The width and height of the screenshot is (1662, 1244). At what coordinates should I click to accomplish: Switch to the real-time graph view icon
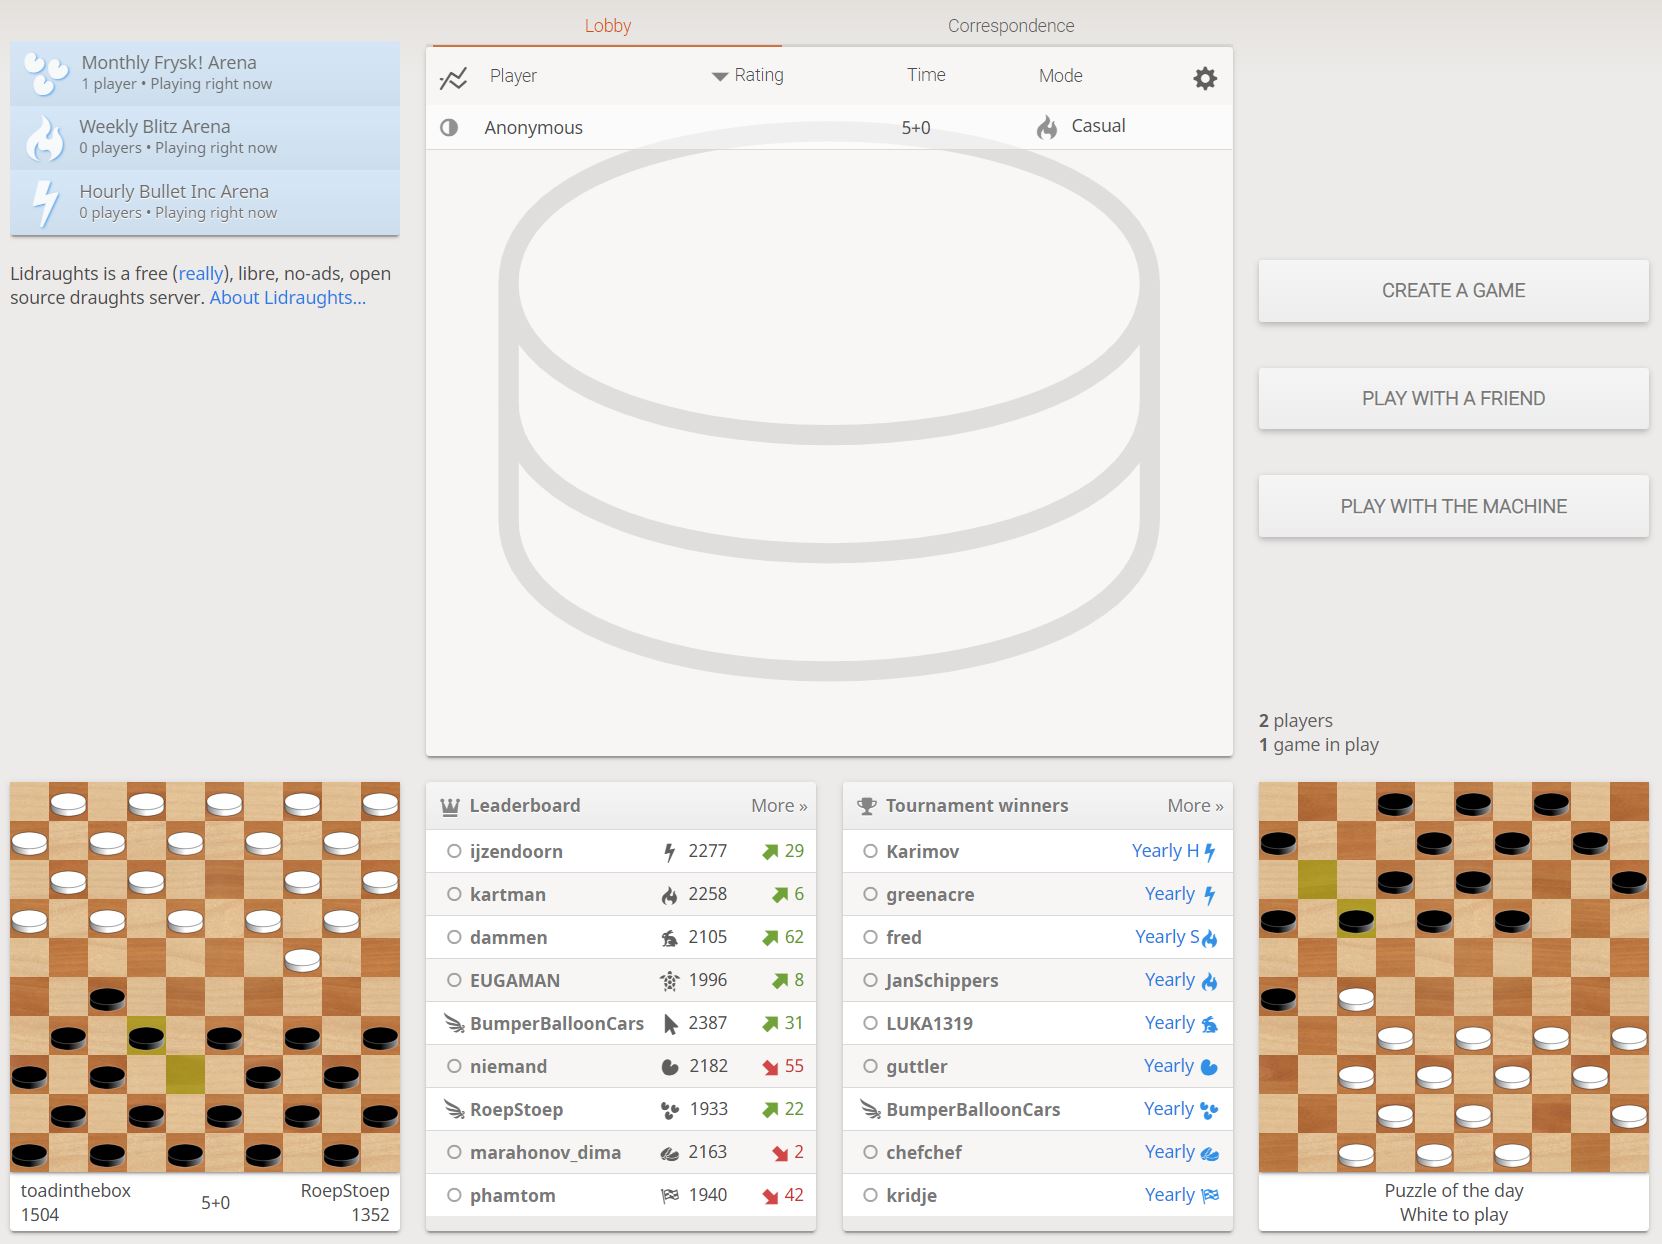(453, 78)
